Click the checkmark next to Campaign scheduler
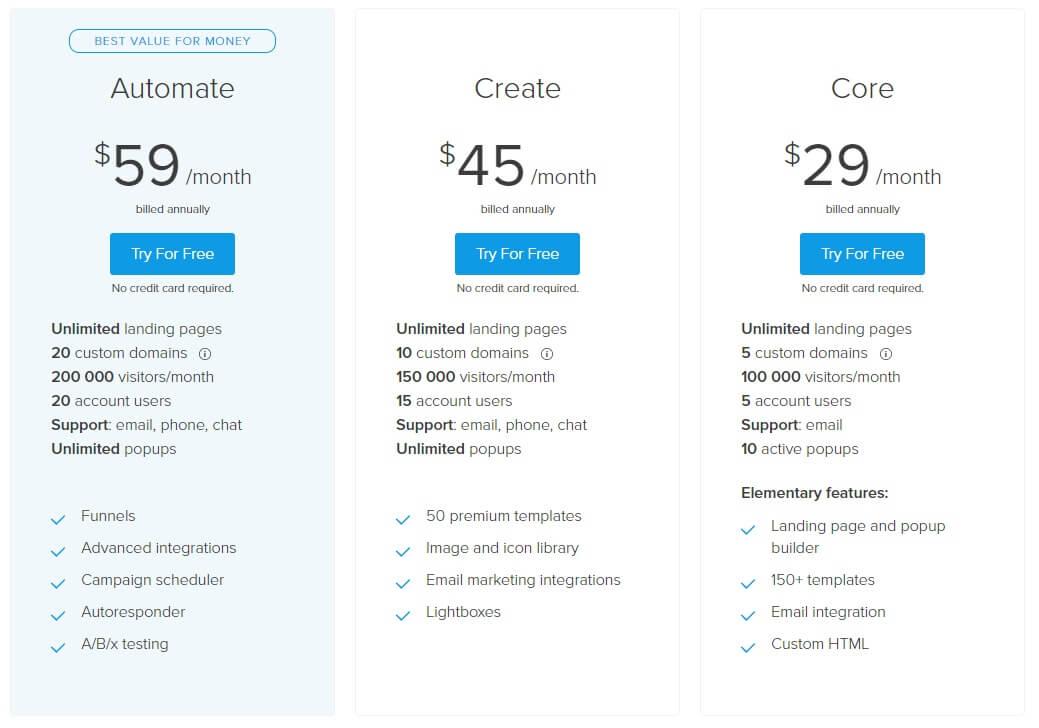The height and width of the screenshot is (728, 1039). [58, 584]
